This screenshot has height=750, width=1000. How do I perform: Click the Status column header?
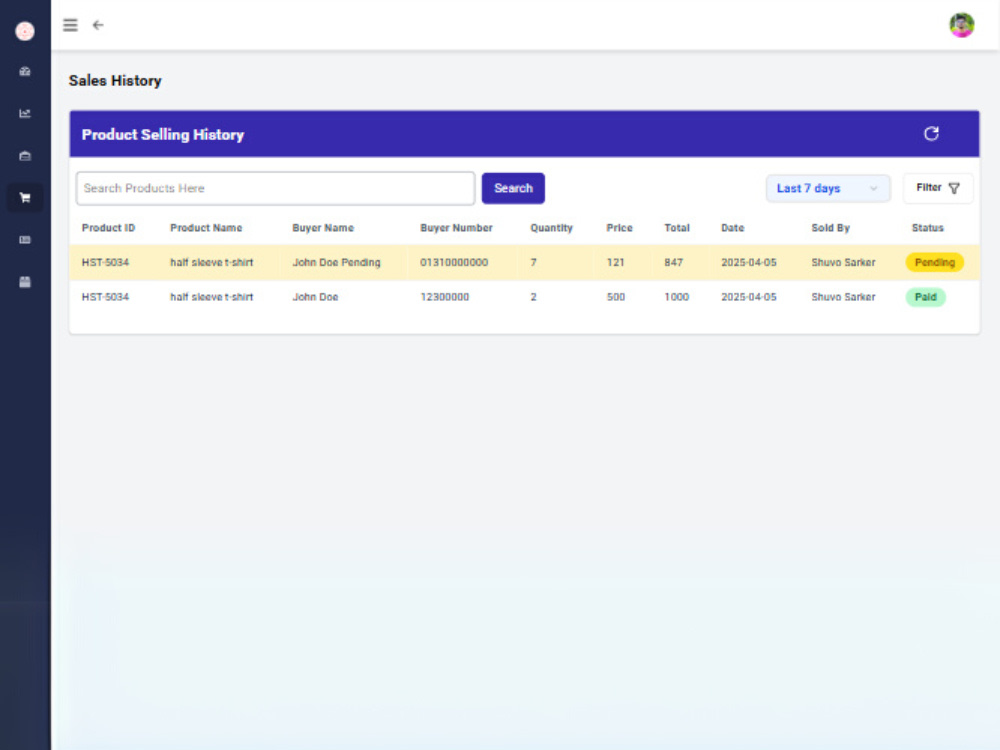click(927, 228)
